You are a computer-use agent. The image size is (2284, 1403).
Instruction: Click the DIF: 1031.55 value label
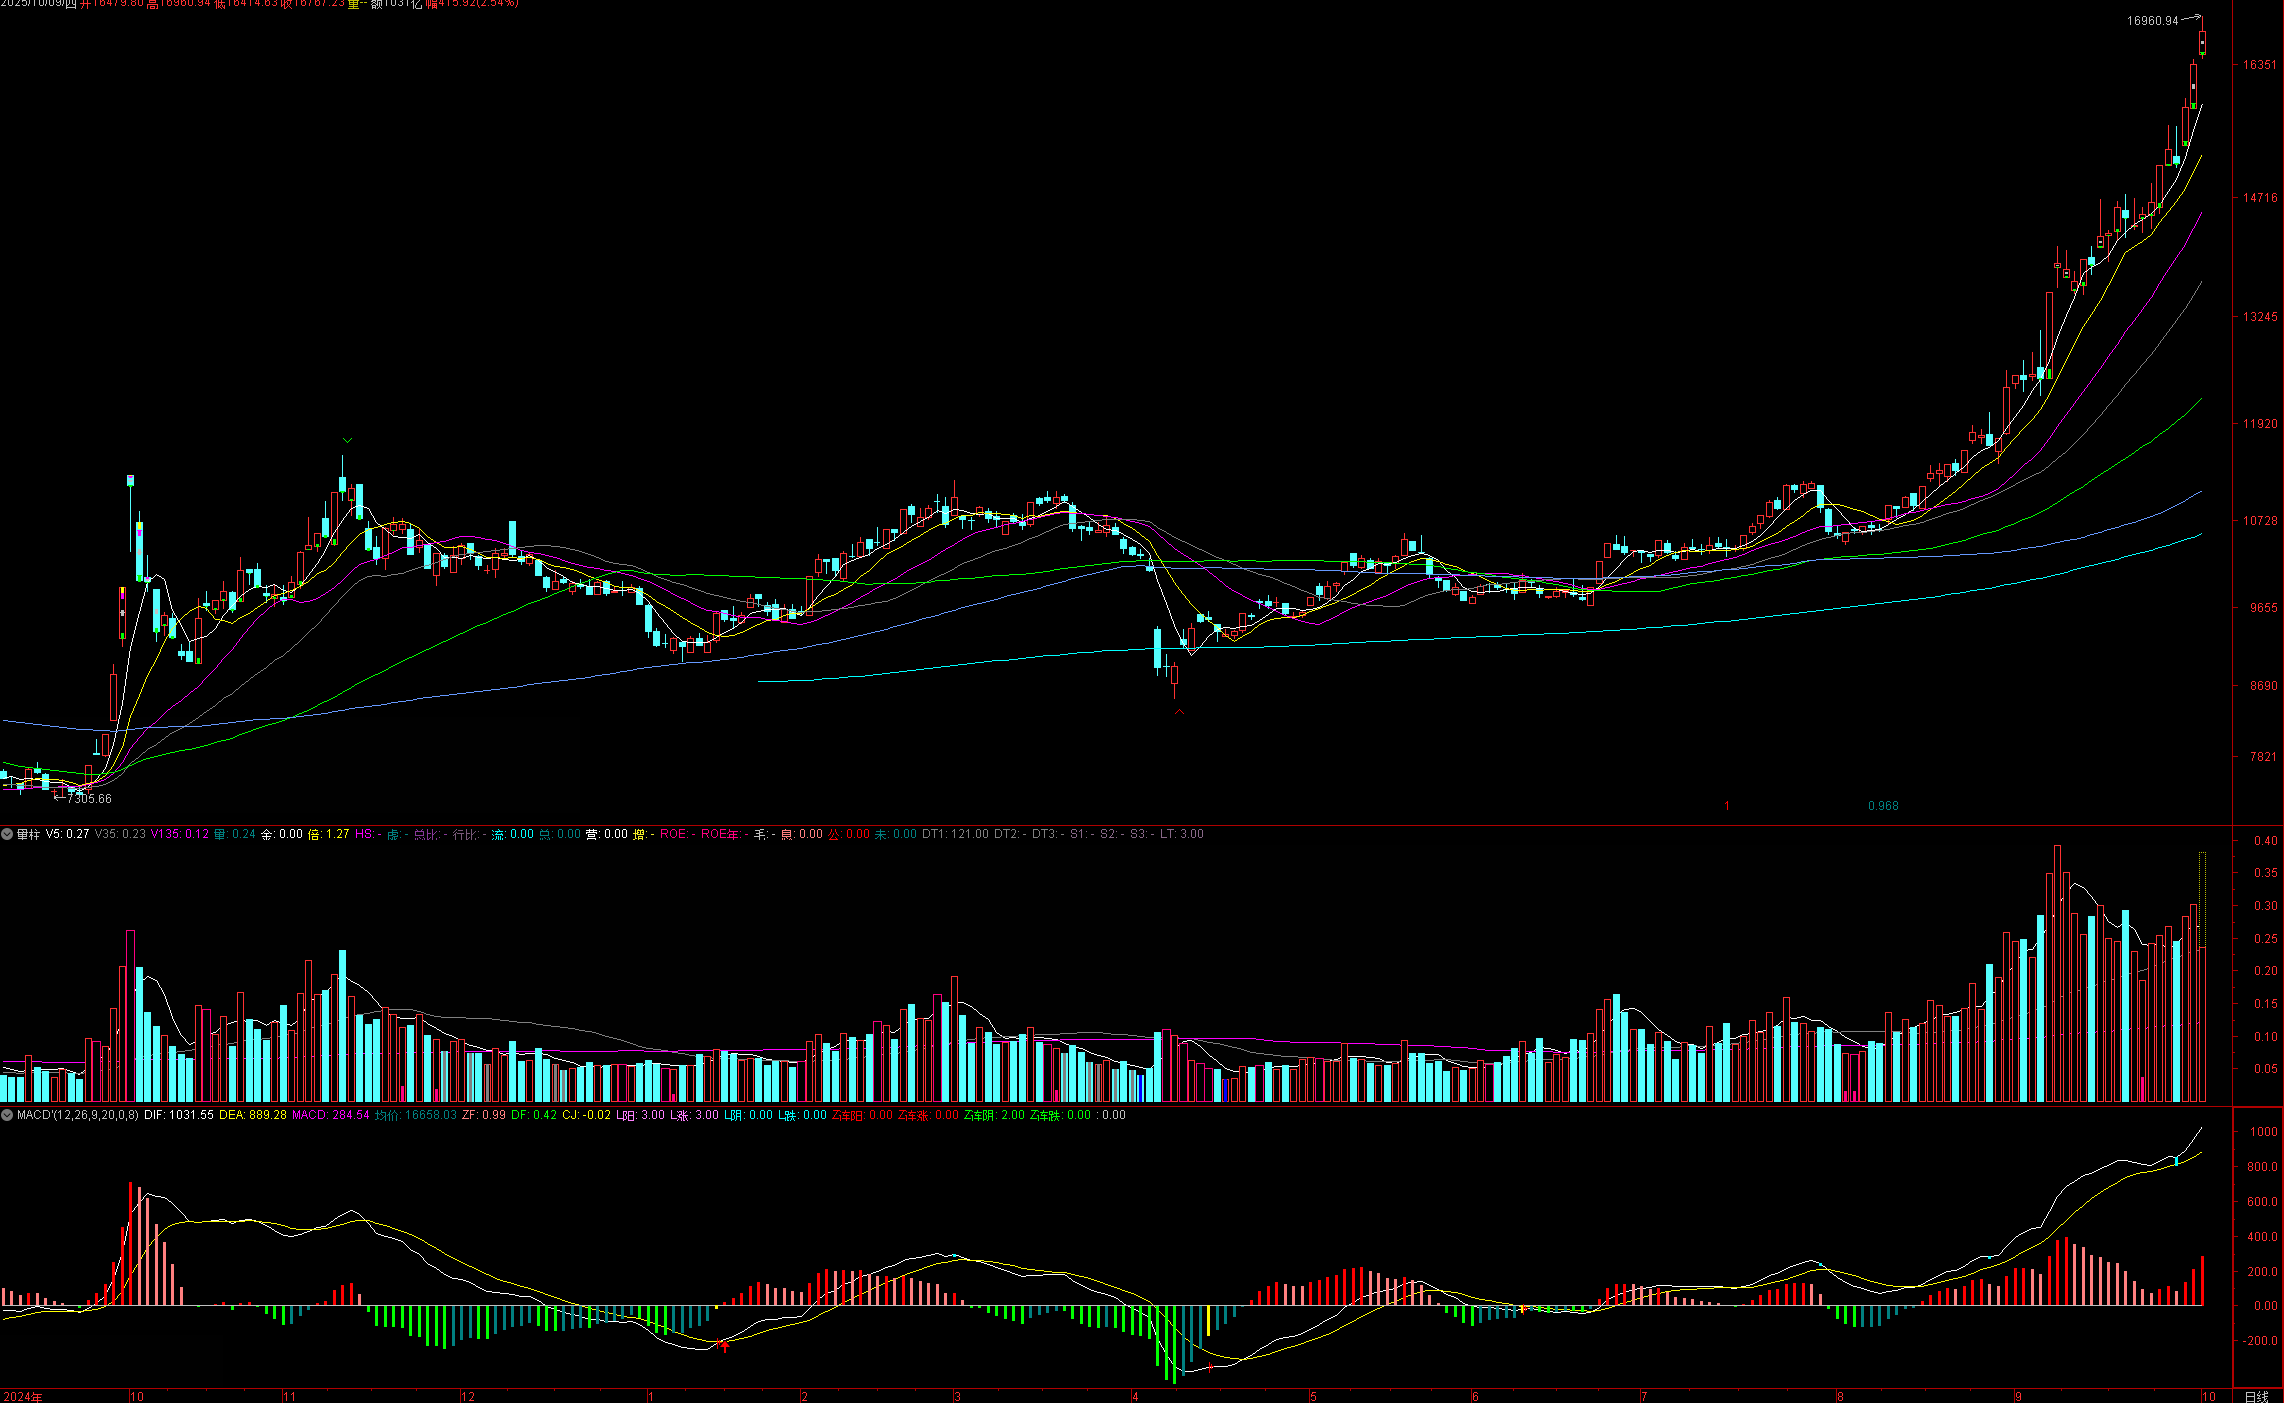click(x=178, y=1115)
